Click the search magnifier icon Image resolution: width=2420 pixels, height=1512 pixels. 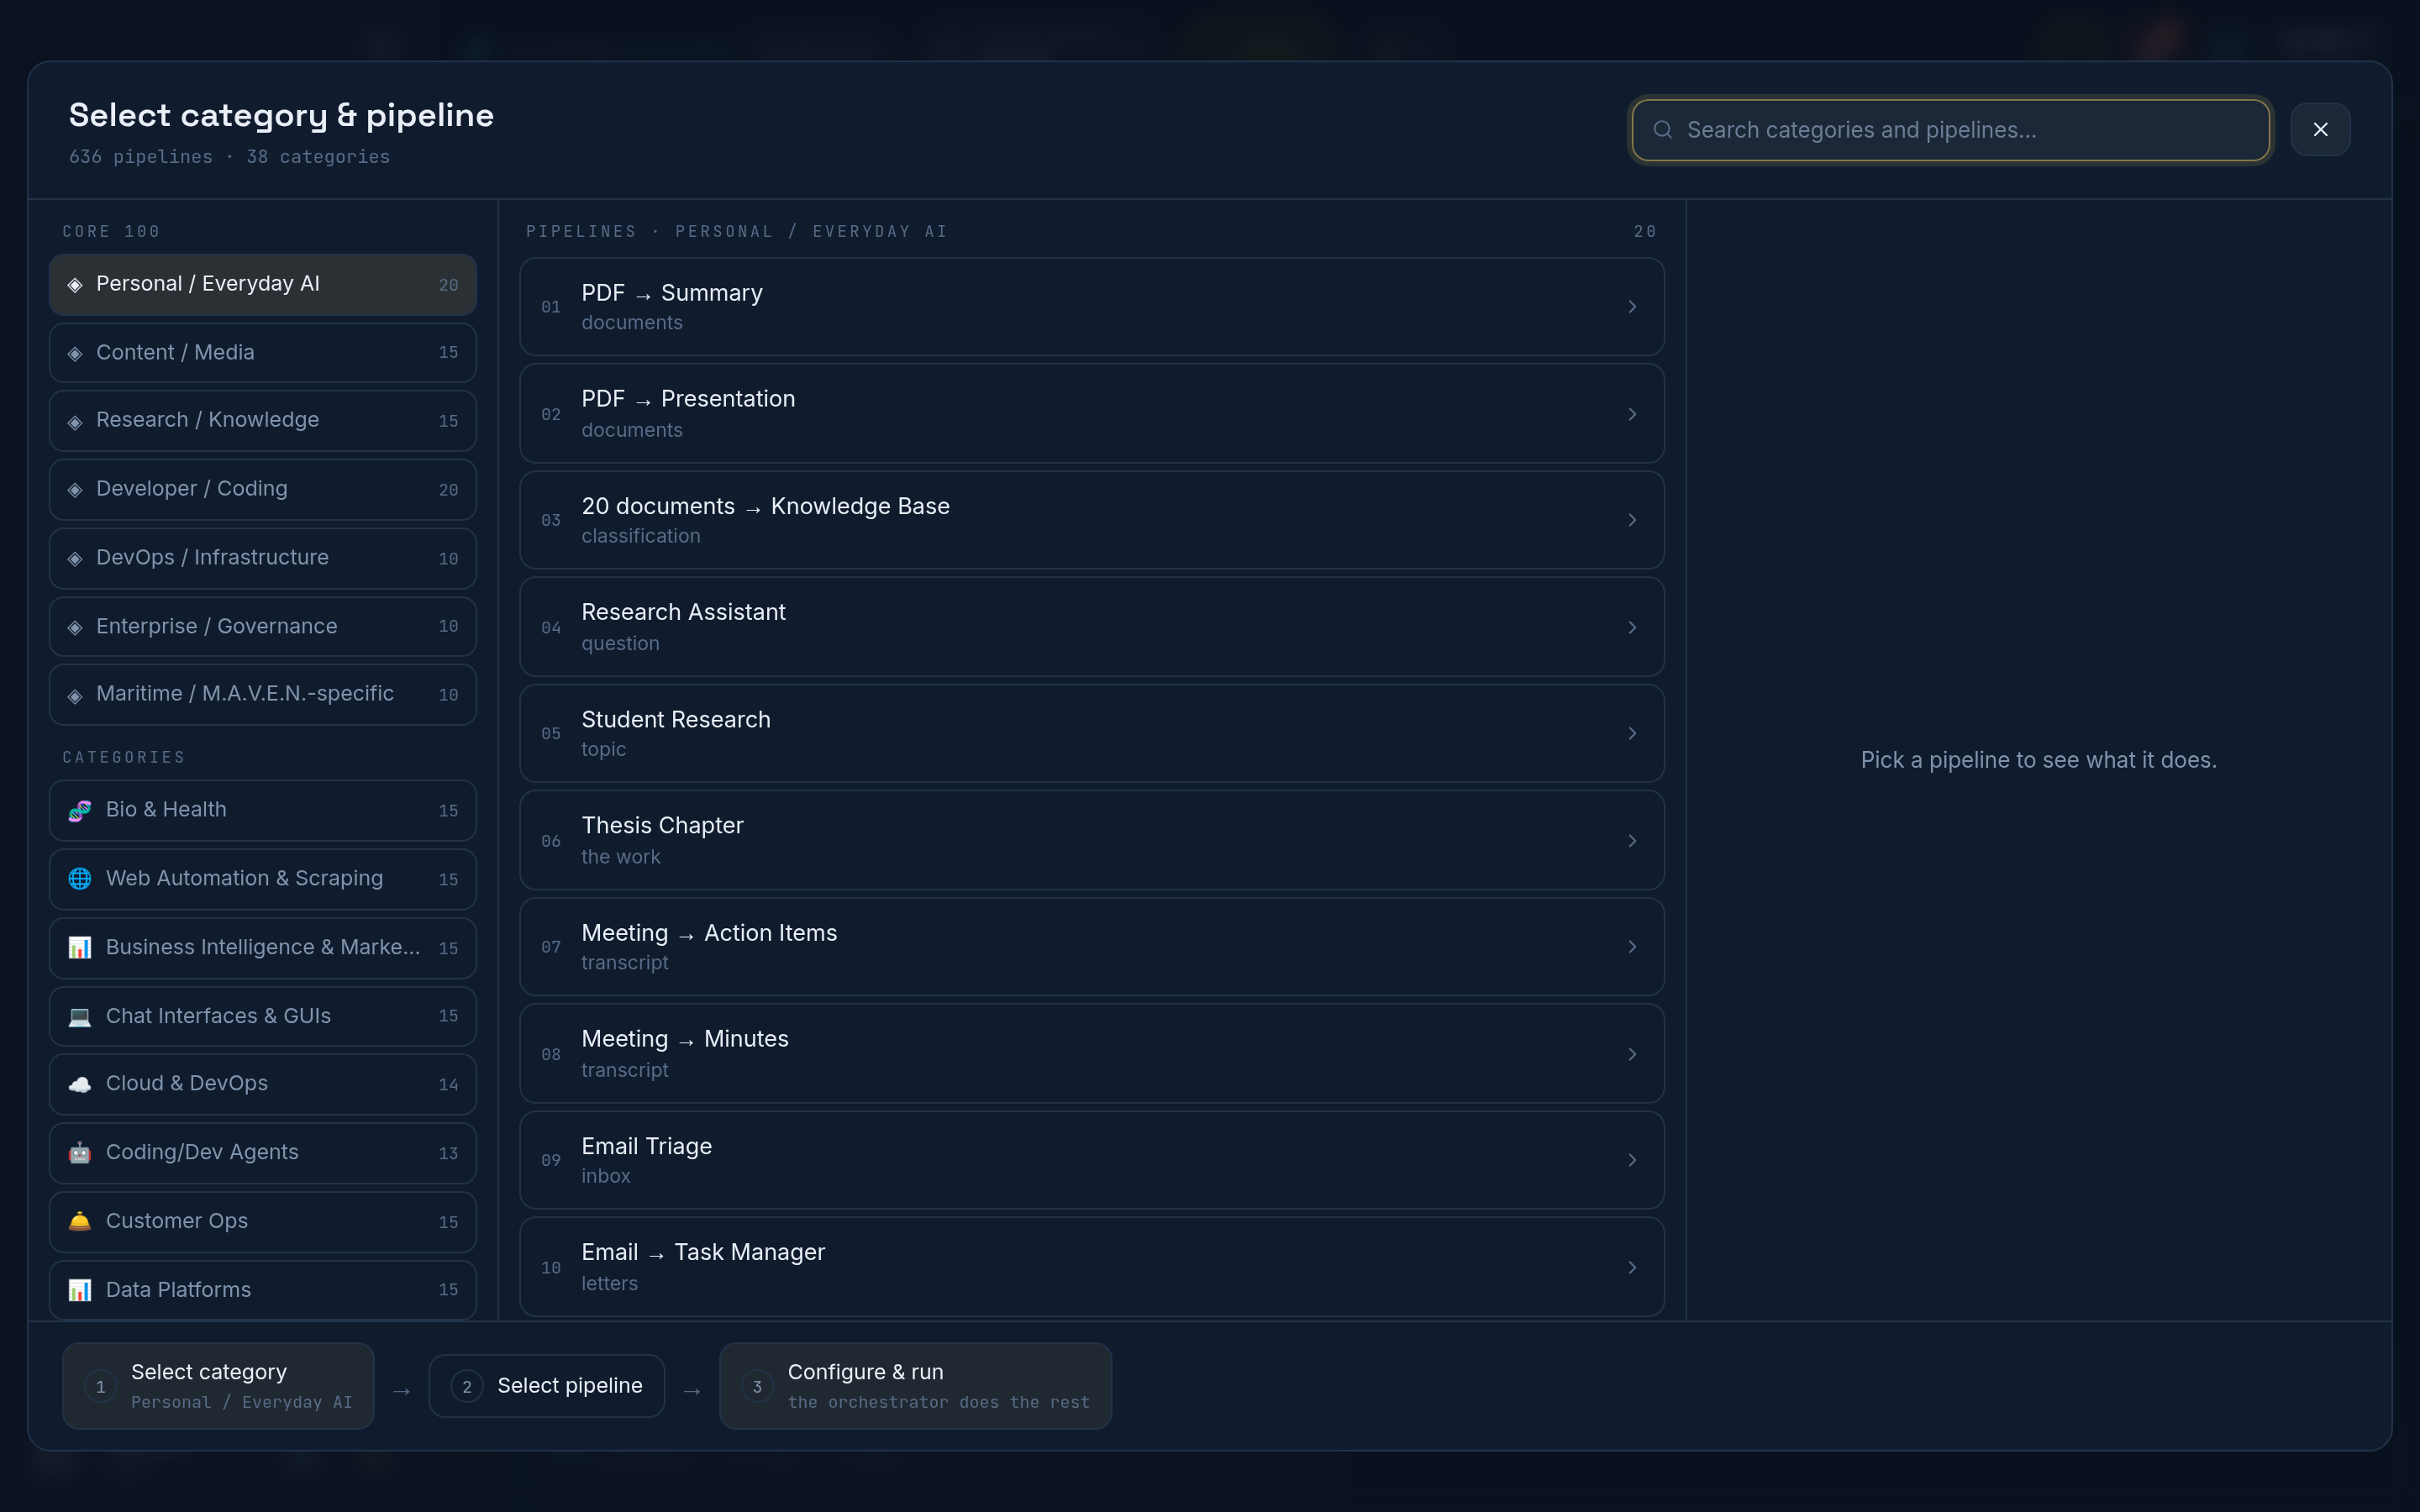[1662, 130]
